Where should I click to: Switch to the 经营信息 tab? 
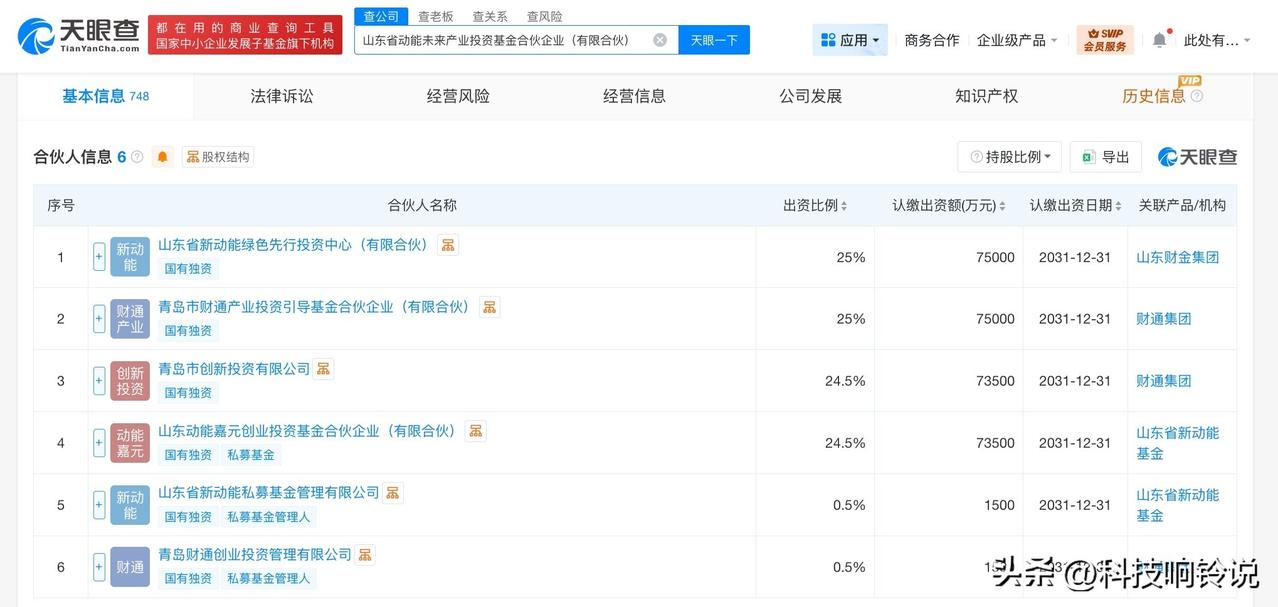tap(634, 96)
